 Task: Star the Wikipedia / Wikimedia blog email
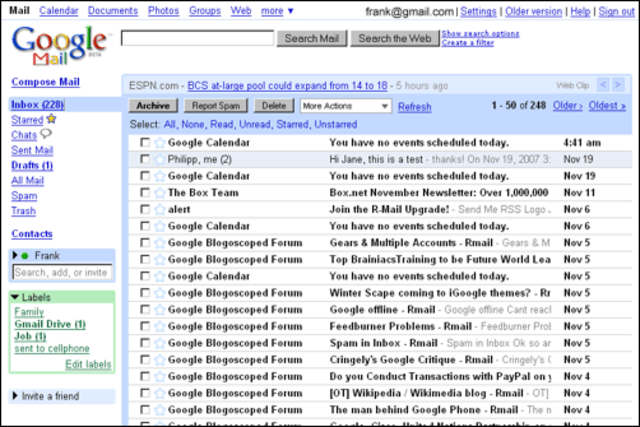(160, 394)
